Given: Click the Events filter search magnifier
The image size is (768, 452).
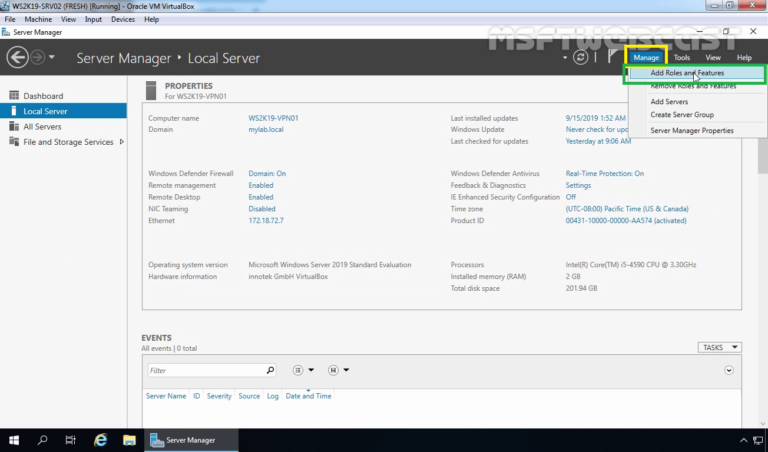Looking at the screenshot, I should [270, 370].
